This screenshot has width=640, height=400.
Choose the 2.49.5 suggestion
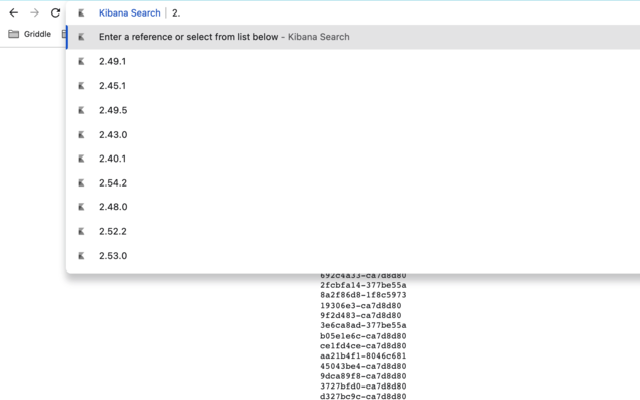coord(353,110)
